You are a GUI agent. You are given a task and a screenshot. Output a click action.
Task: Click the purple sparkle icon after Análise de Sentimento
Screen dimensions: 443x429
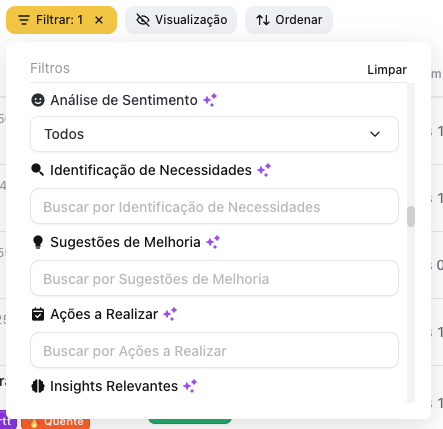(210, 100)
